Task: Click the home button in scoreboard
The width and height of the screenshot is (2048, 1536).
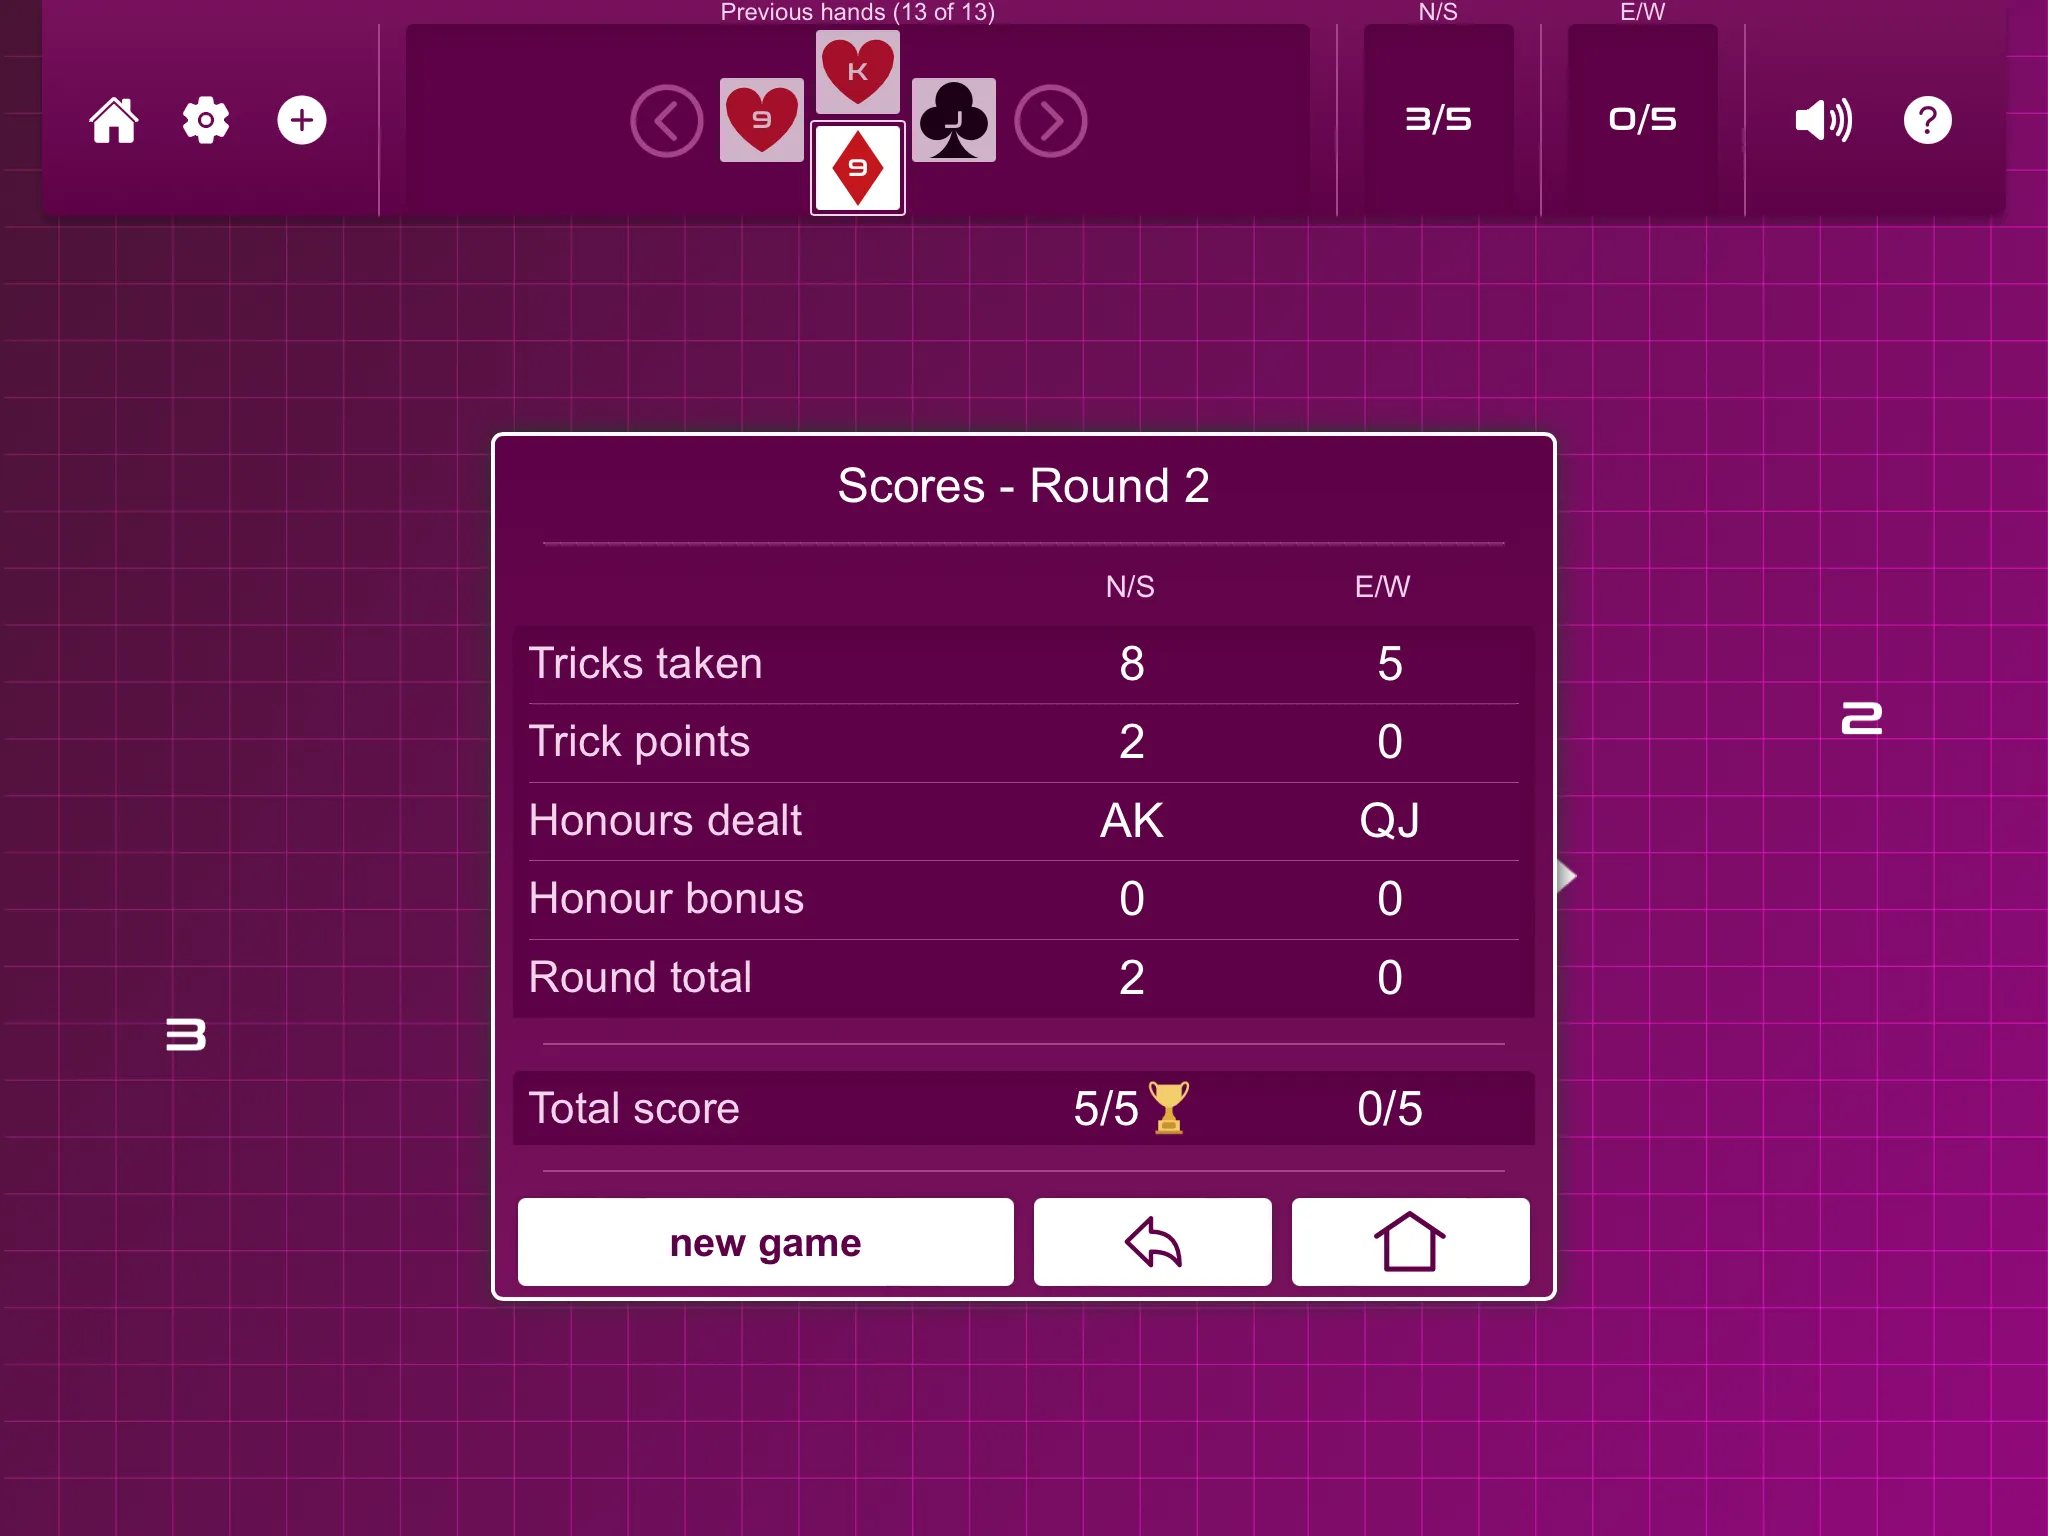Action: 1408,1242
